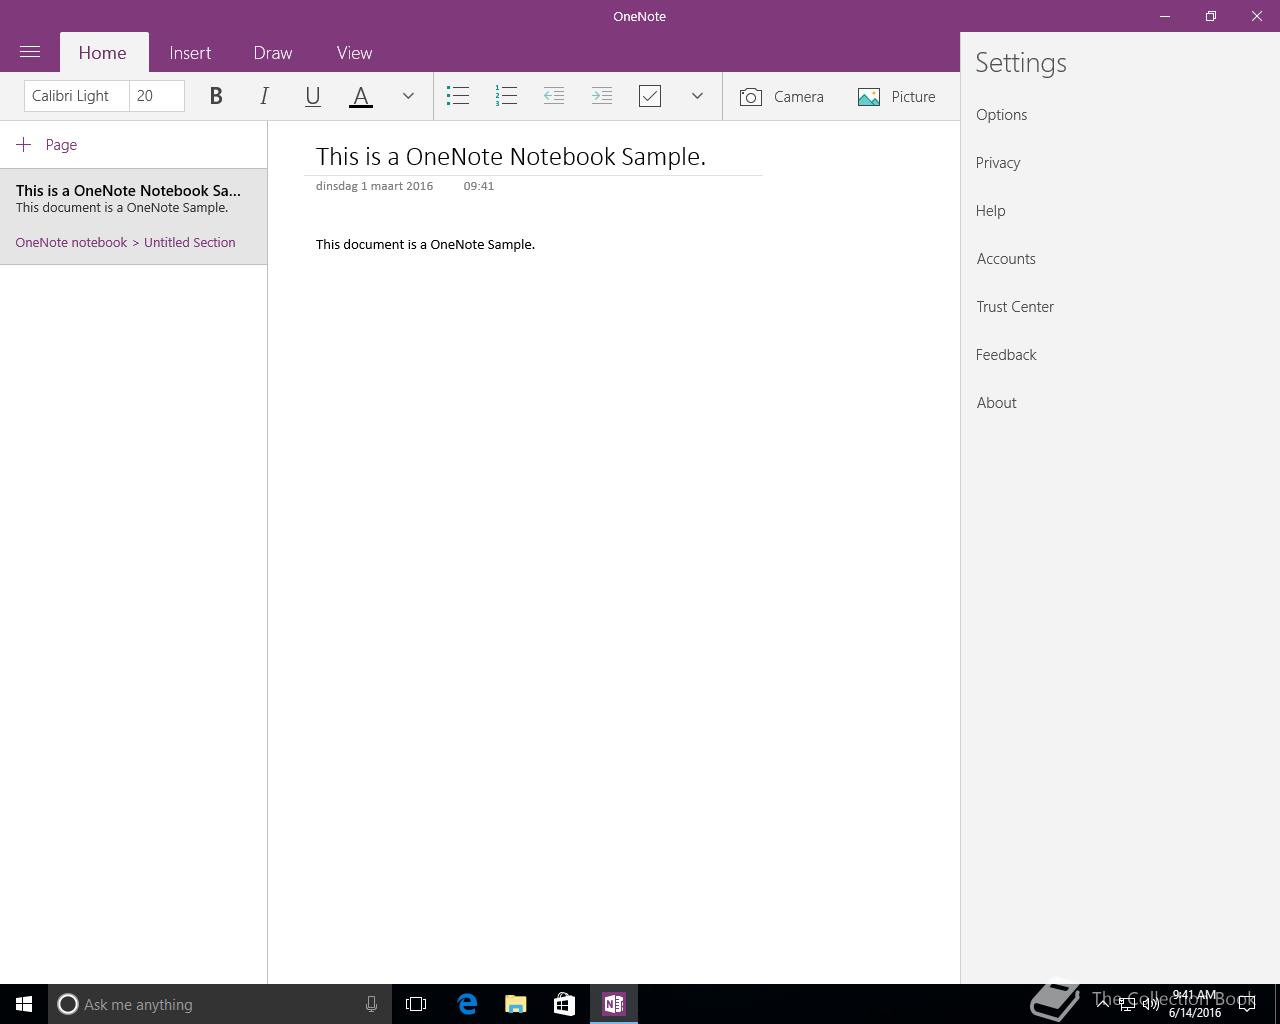This screenshot has height=1024, width=1280.
Task: Open the Windows Store from the taskbar
Action: (565, 1004)
